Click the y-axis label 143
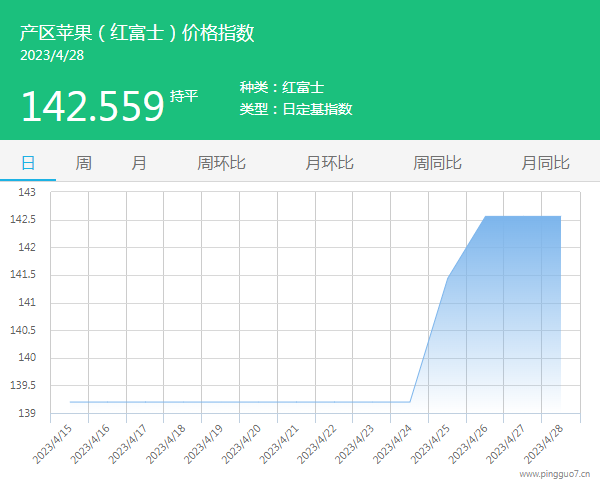Viewport: 600px width, 480px height. click(x=27, y=192)
